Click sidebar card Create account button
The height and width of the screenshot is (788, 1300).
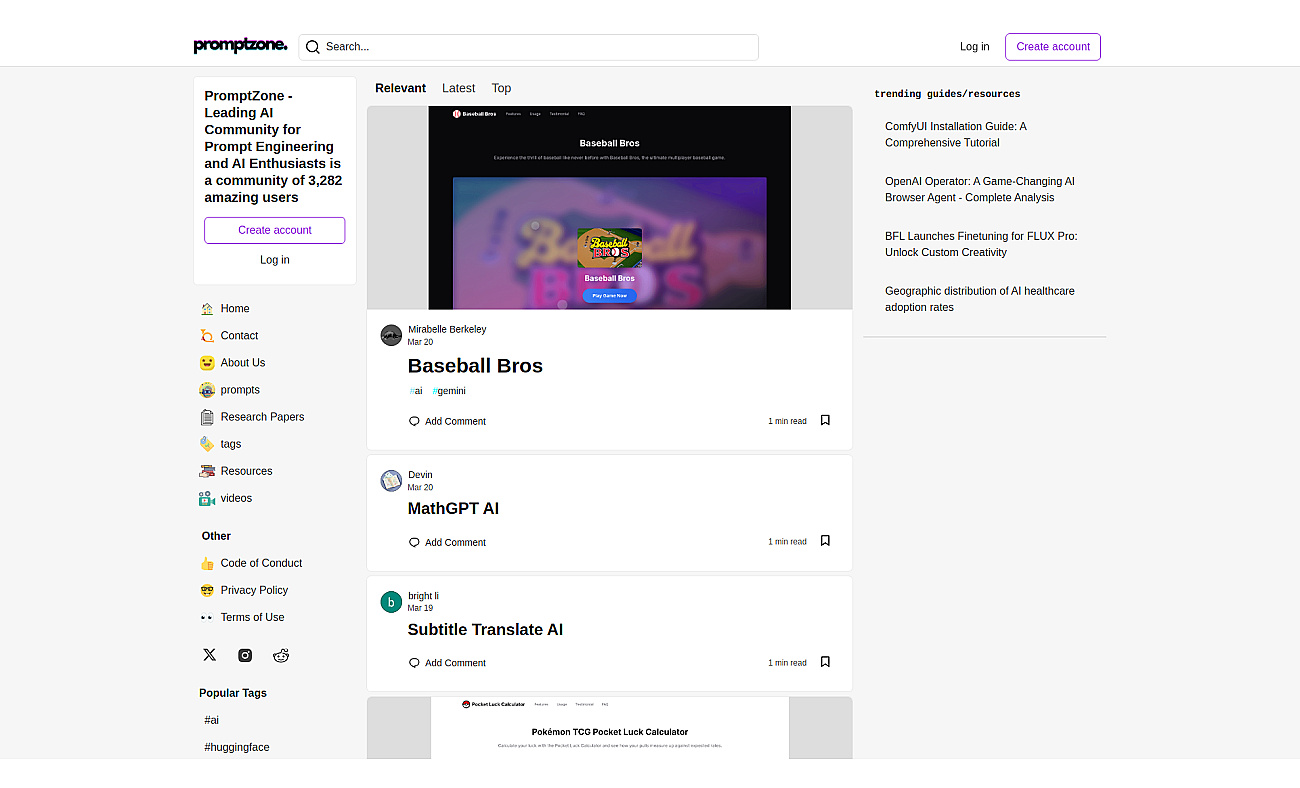275,230
